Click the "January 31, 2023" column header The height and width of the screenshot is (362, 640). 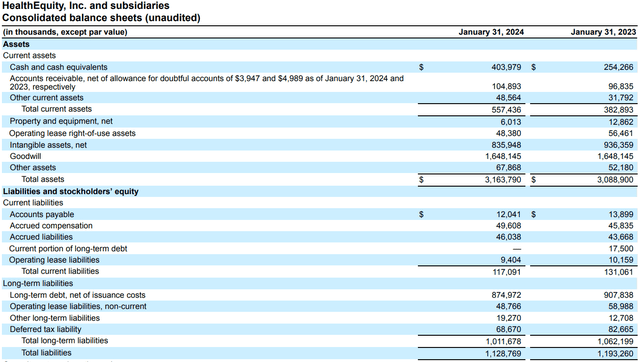click(x=603, y=32)
